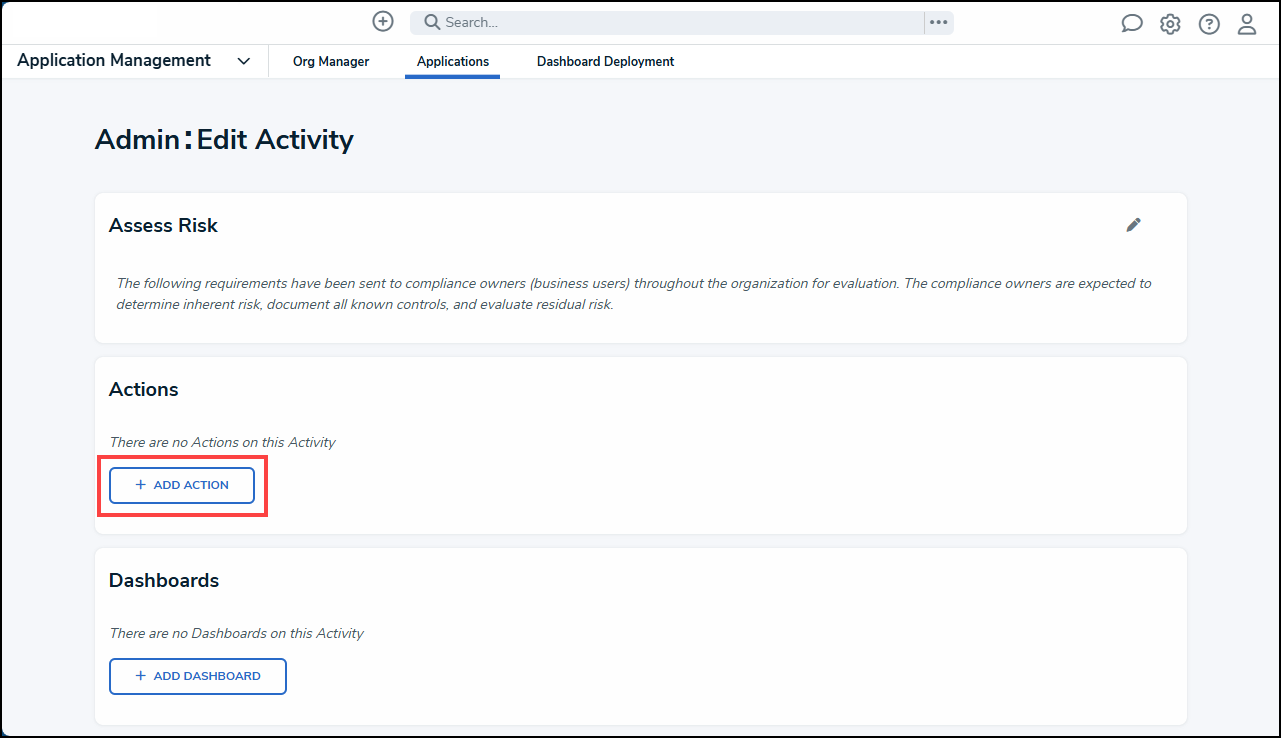Expand the Application Management dropdown chevron
1281x738 pixels.
244,61
